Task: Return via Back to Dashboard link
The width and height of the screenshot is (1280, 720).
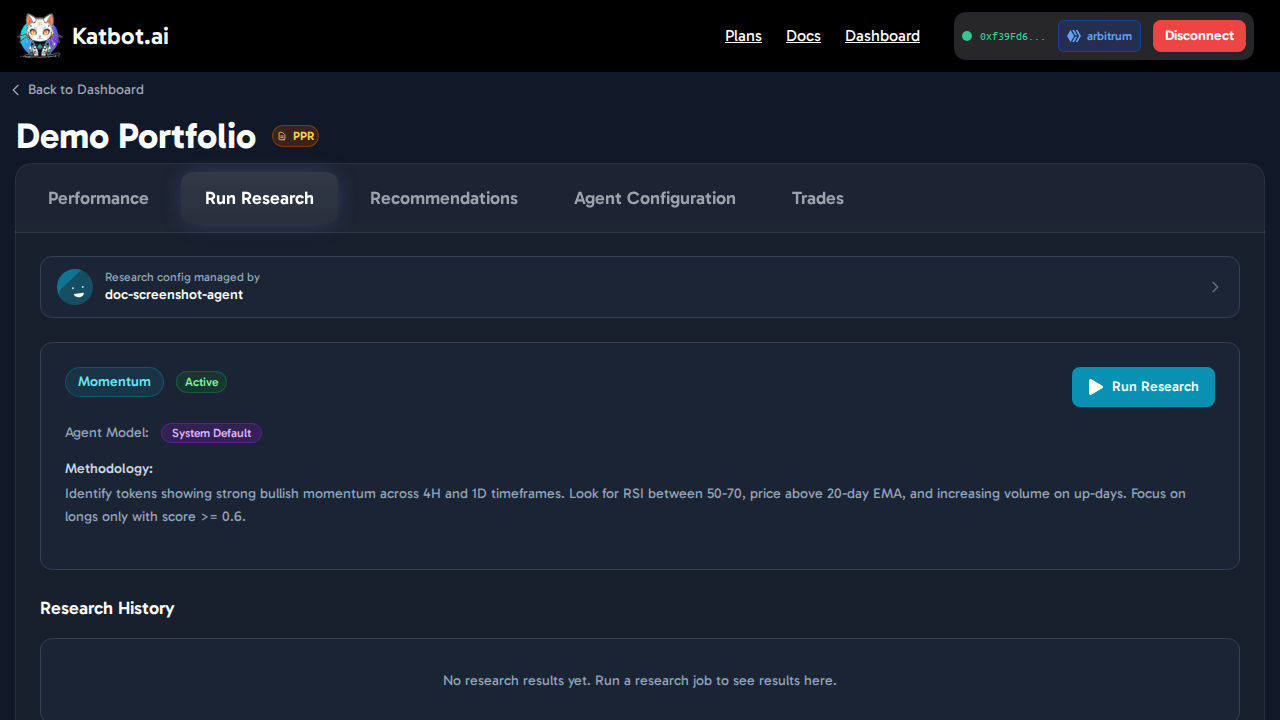Action: tap(78, 90)
